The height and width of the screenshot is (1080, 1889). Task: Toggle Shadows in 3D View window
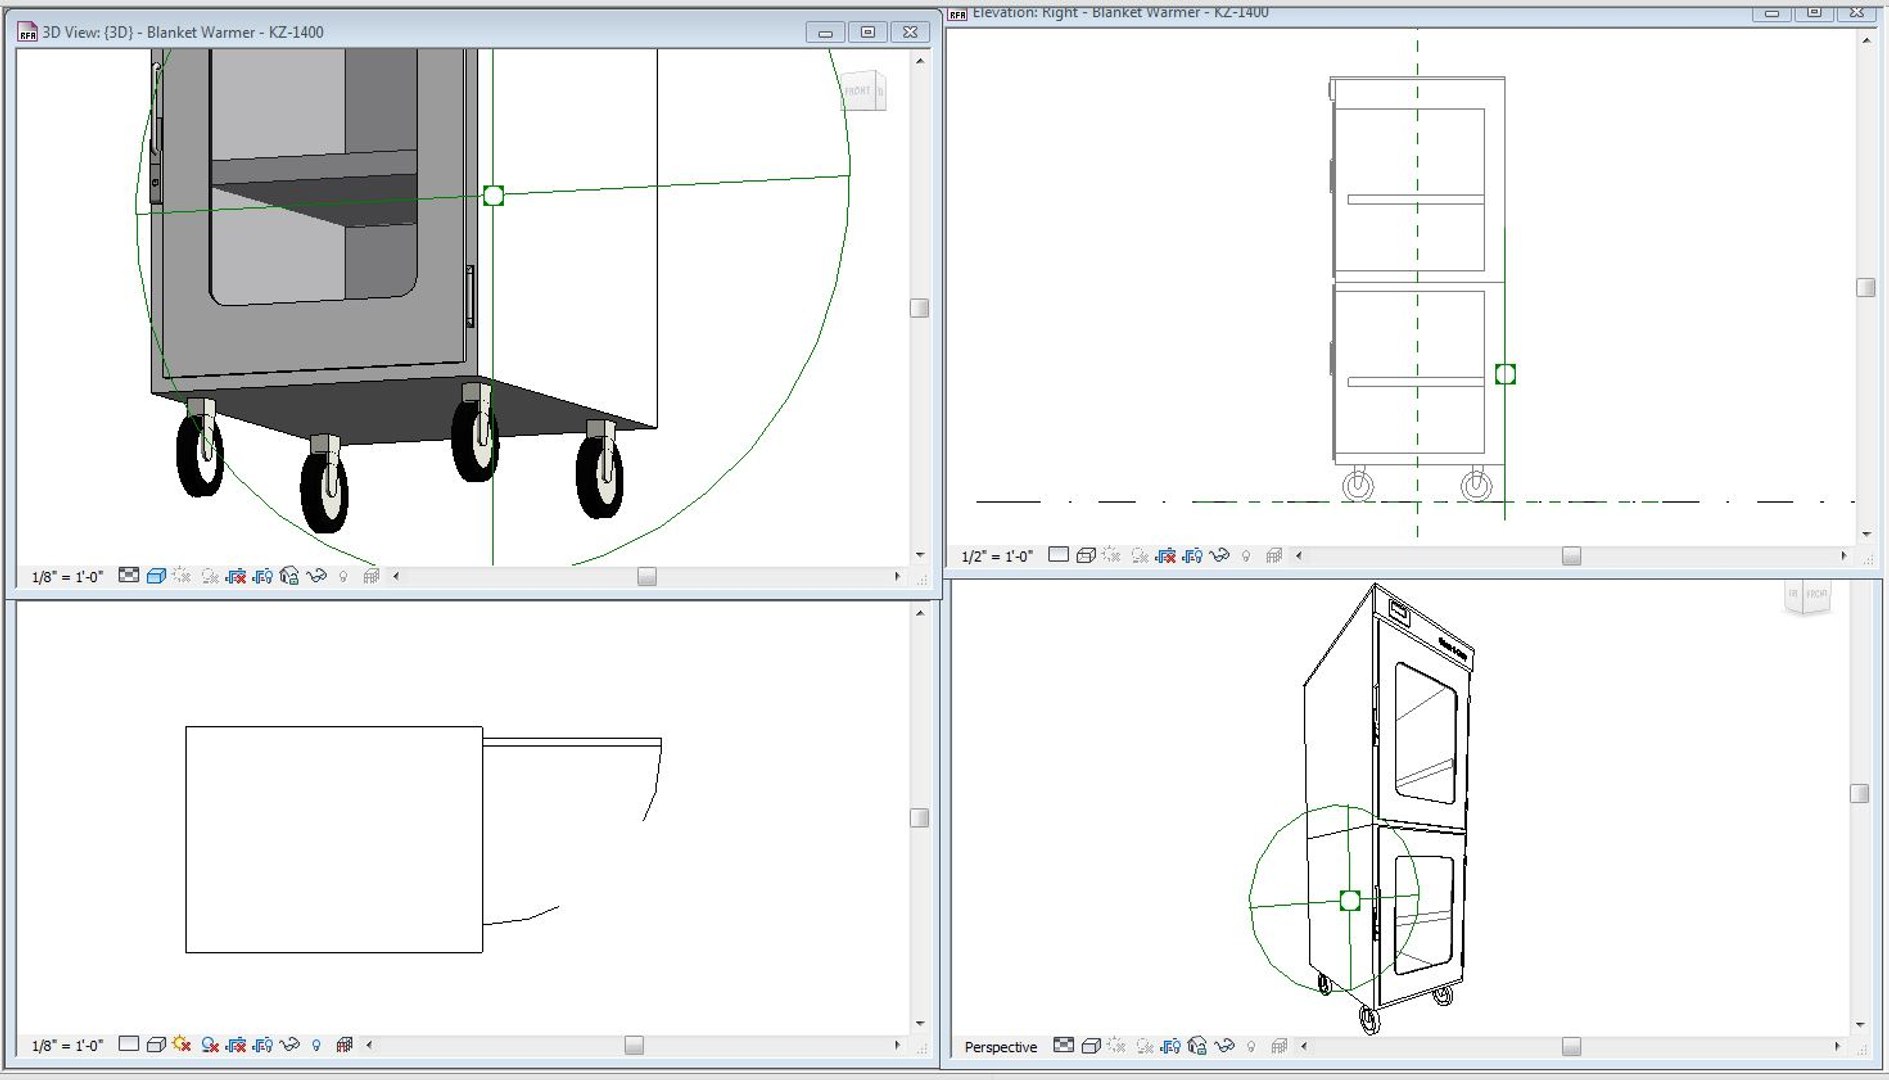210,576
